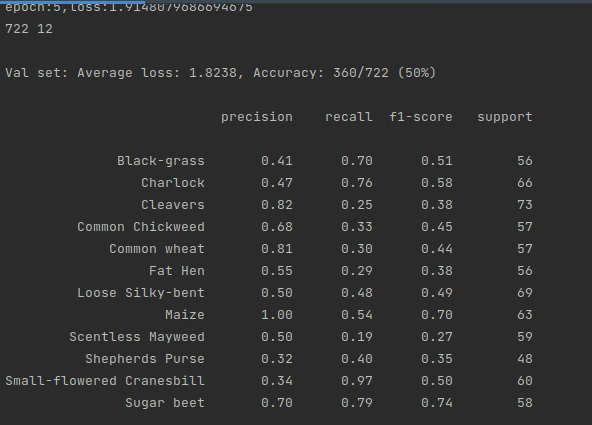Screen dimensions: 592x425
Task: Click Charlock precision value 0.47
Action: 277,183
